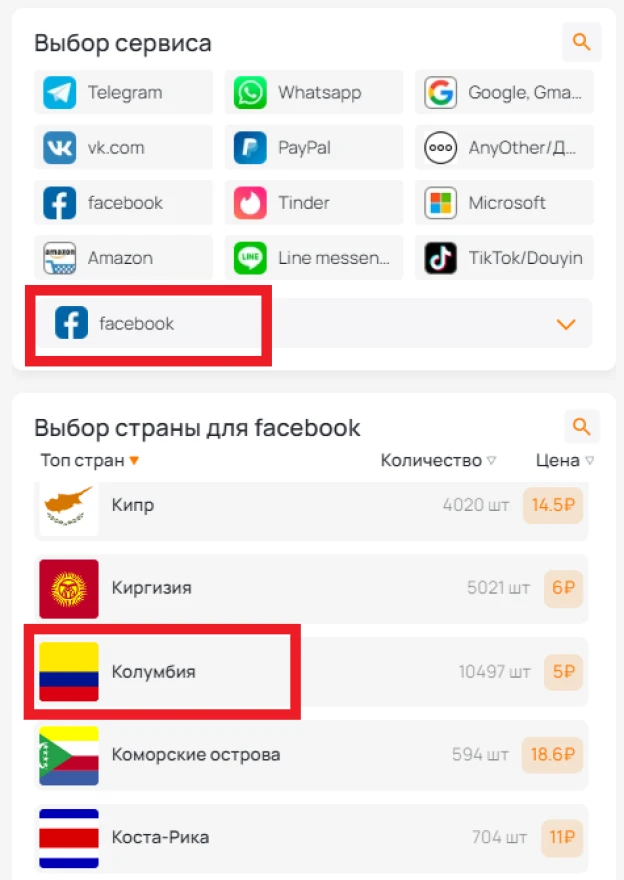Click the 14.5₽ price for Кипр
624x880 pixels.
[x=553, y=505]
